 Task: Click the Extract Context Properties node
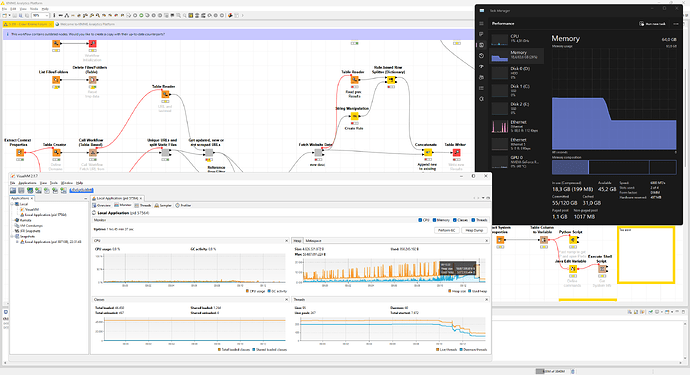(x=20, y=153)
